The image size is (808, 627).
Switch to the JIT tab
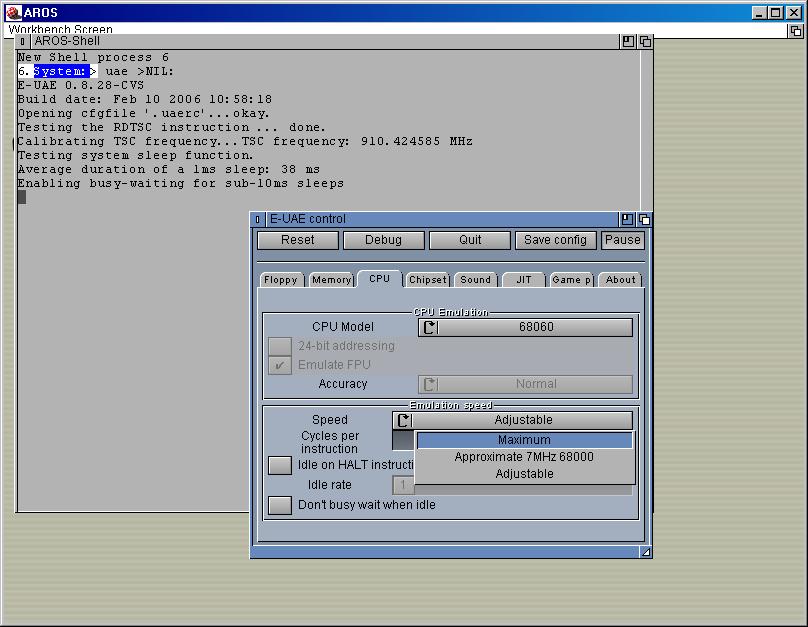(524, 280)
